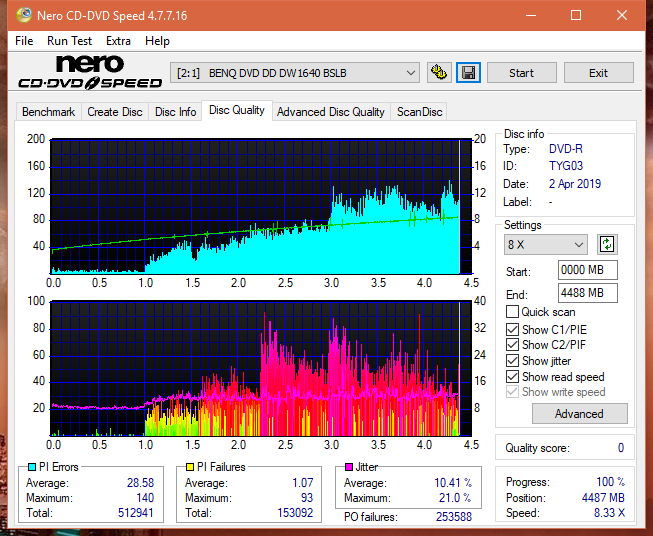Click the PI Failures jitter graph area

(x=261, y=369)
